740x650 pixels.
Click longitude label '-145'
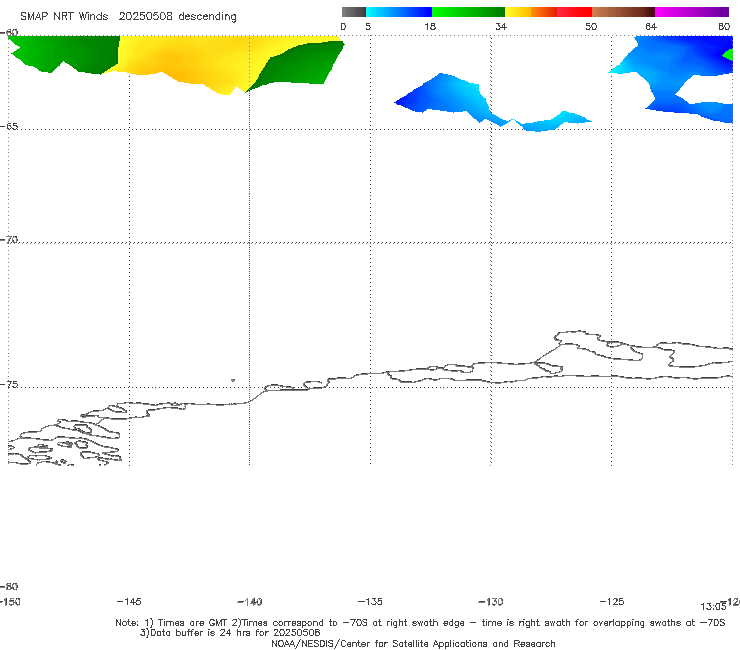(x=129, y=602)
